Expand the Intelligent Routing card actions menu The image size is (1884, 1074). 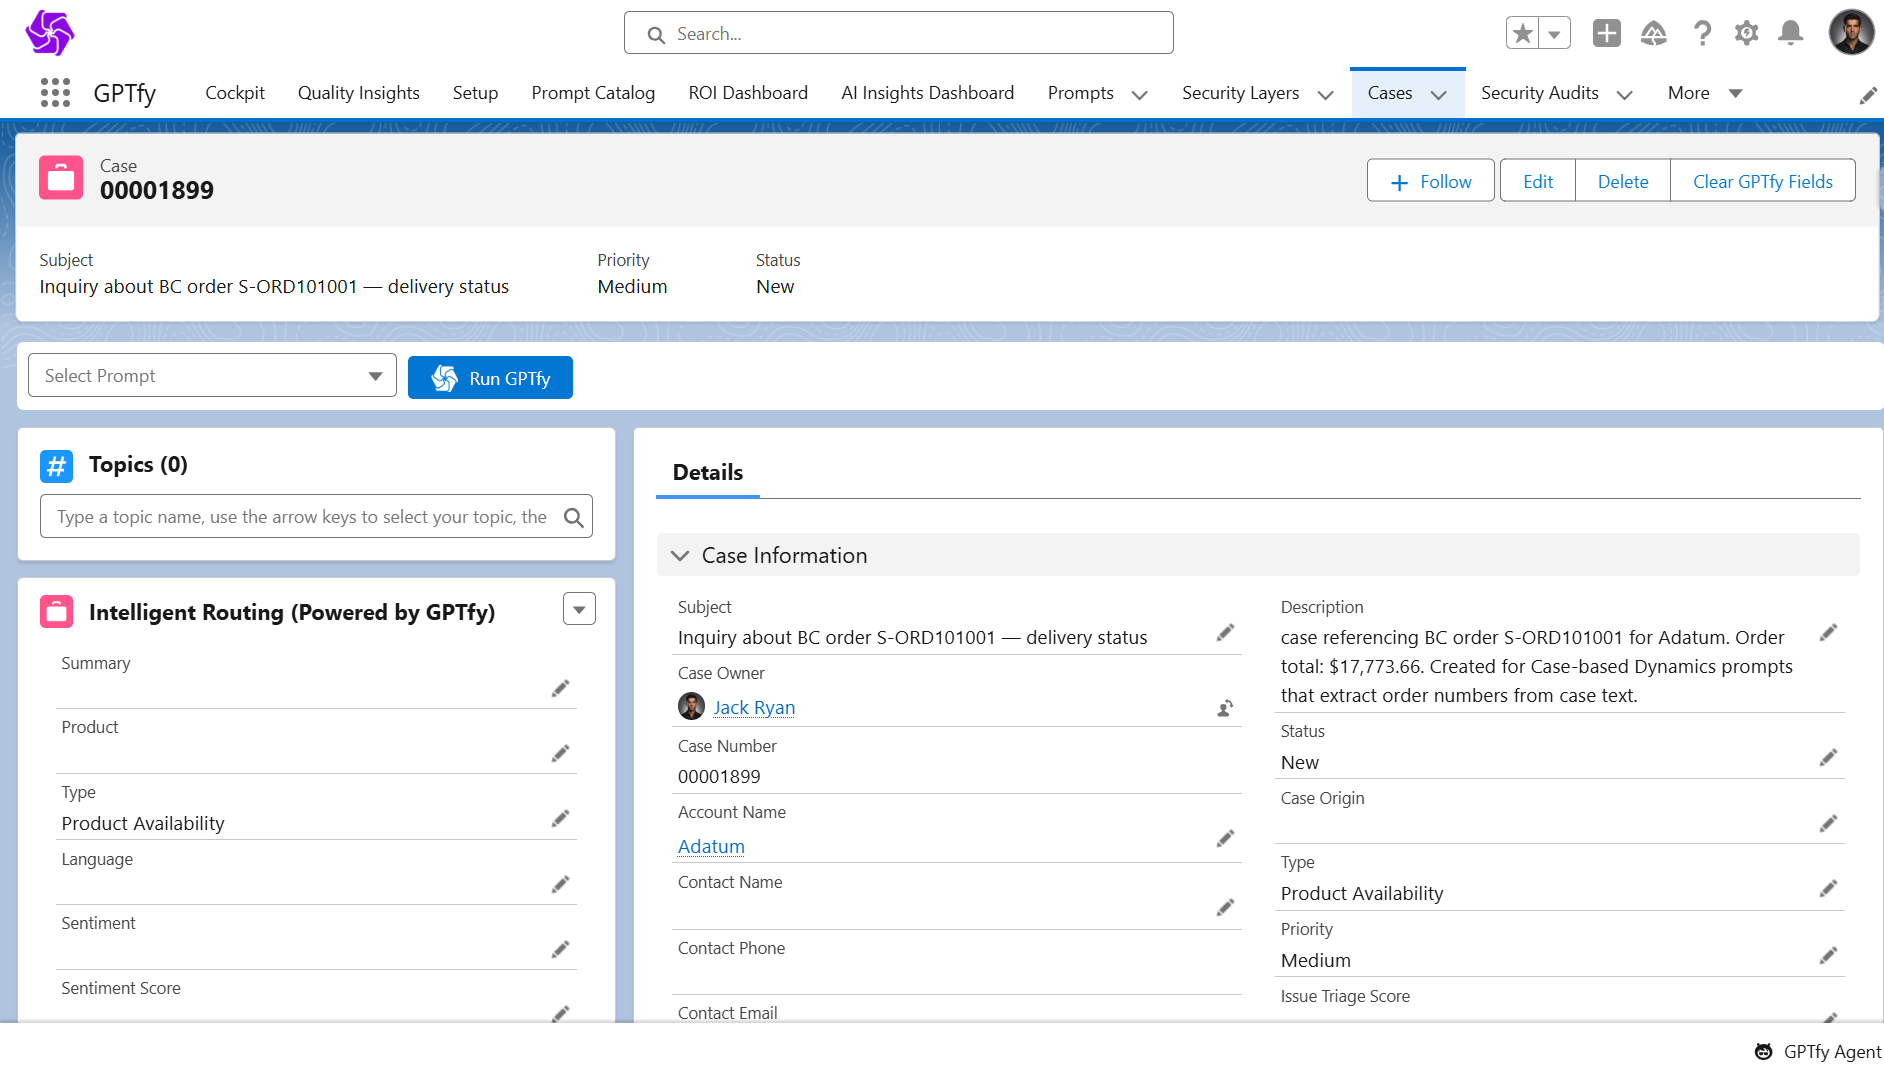click(579, 609)
